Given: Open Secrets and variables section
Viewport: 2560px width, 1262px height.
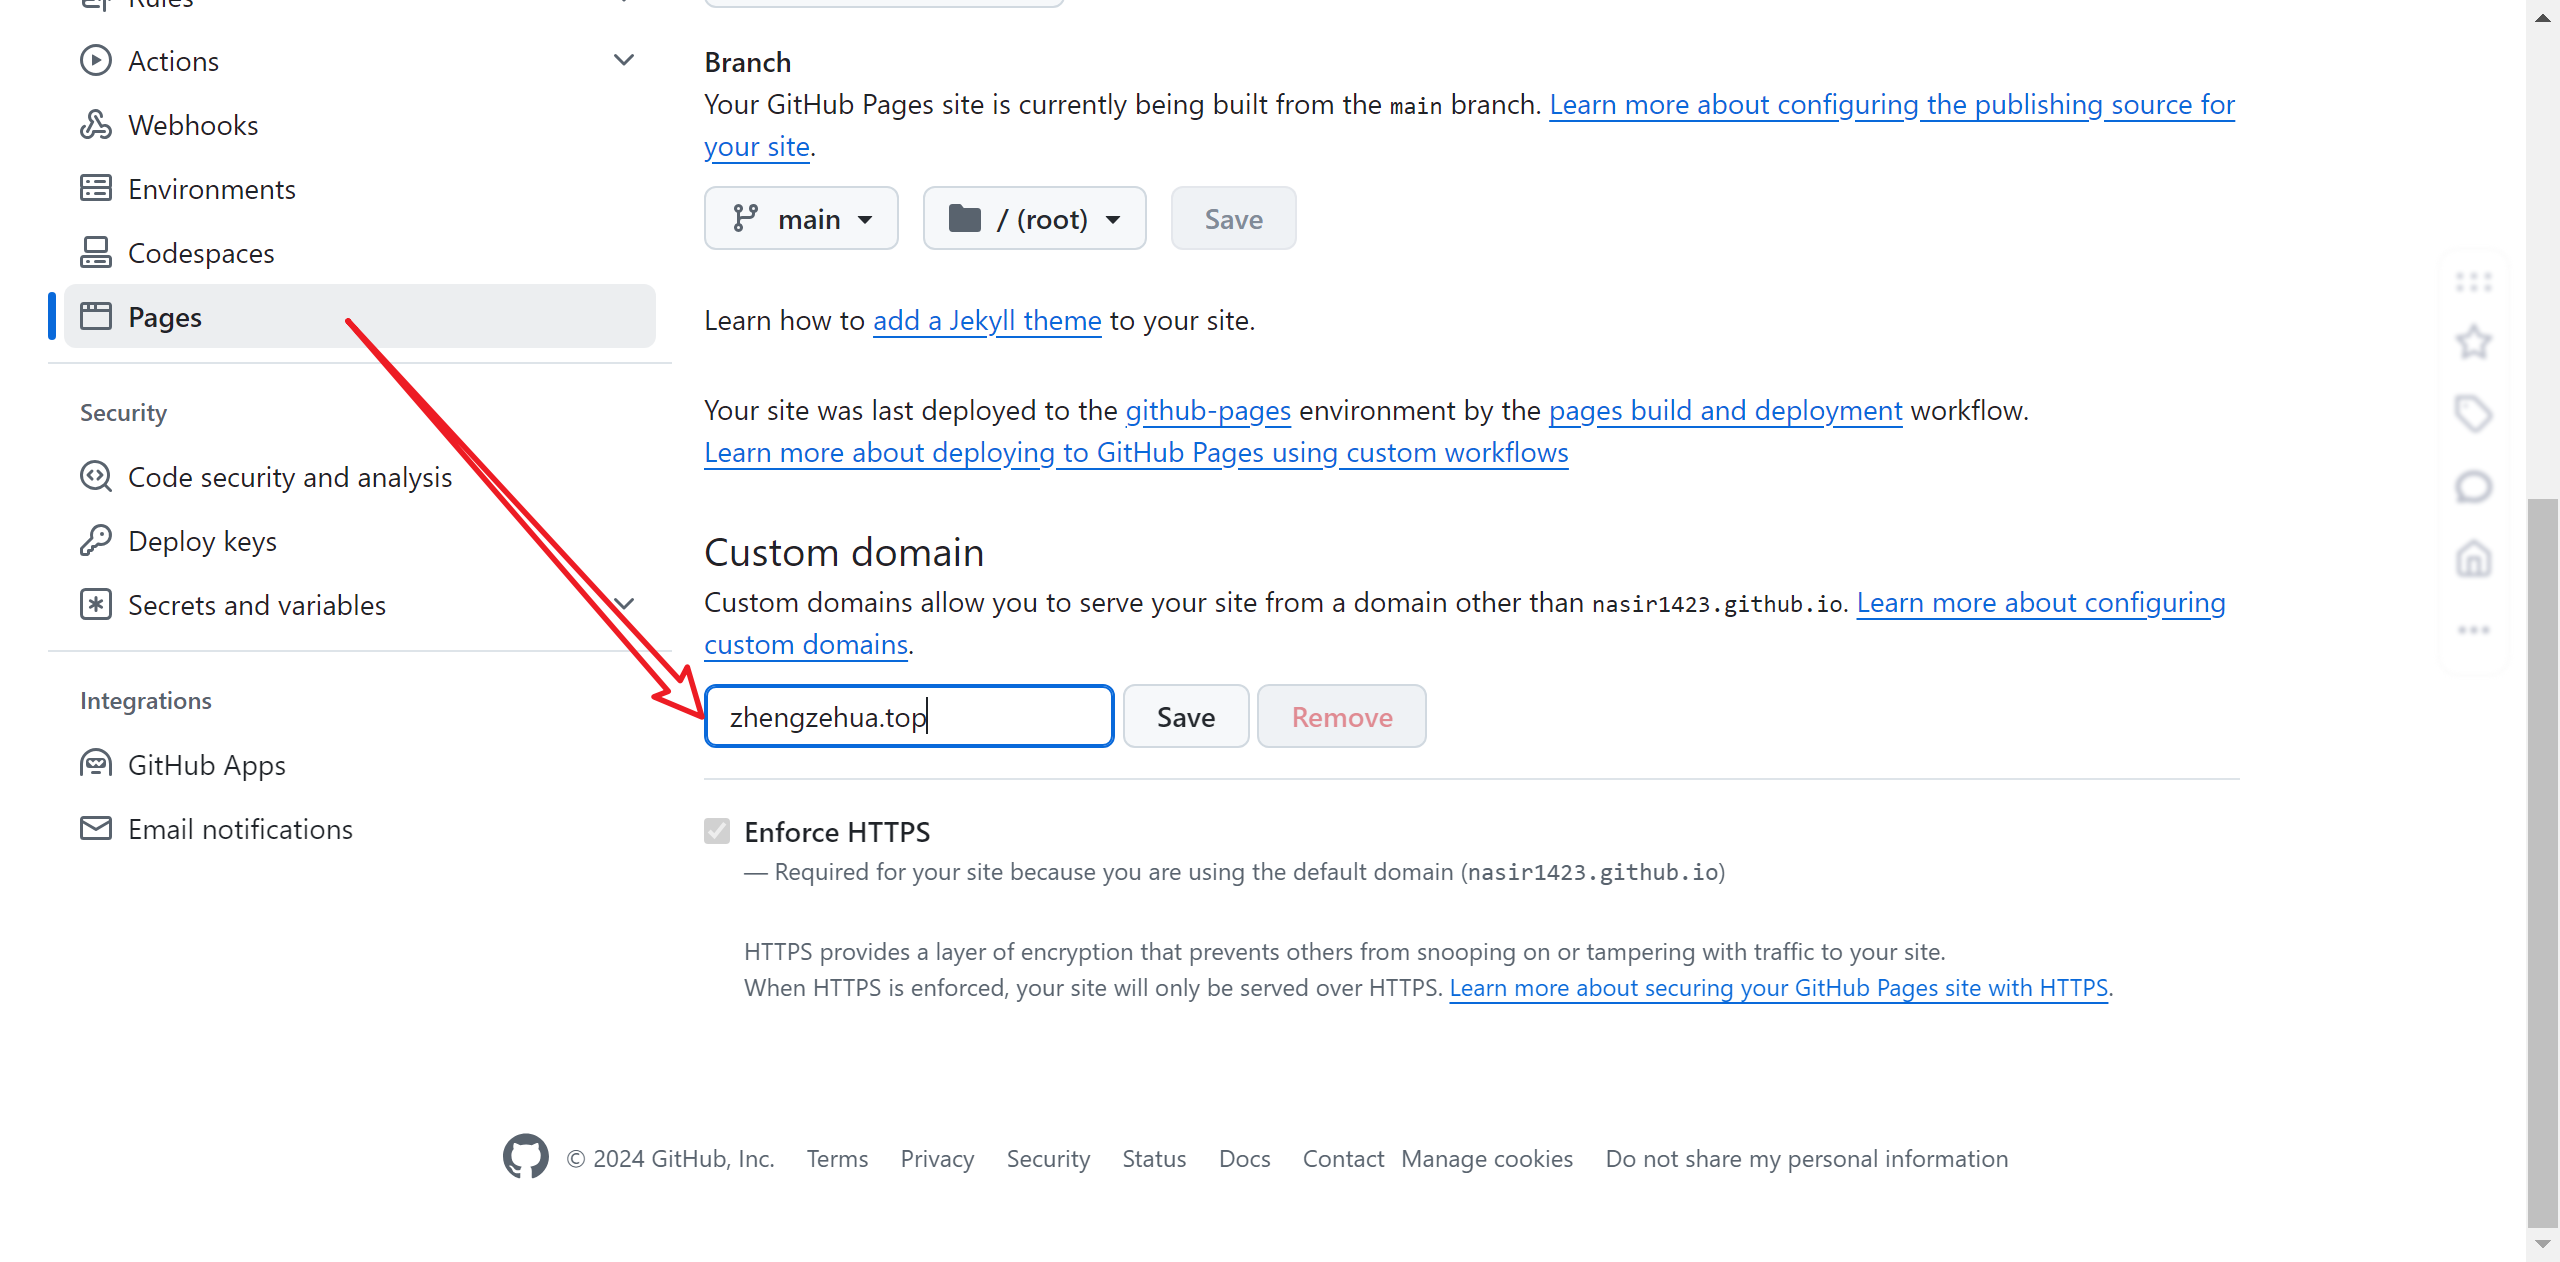Looking at the screenshot, I should point(360,605).
